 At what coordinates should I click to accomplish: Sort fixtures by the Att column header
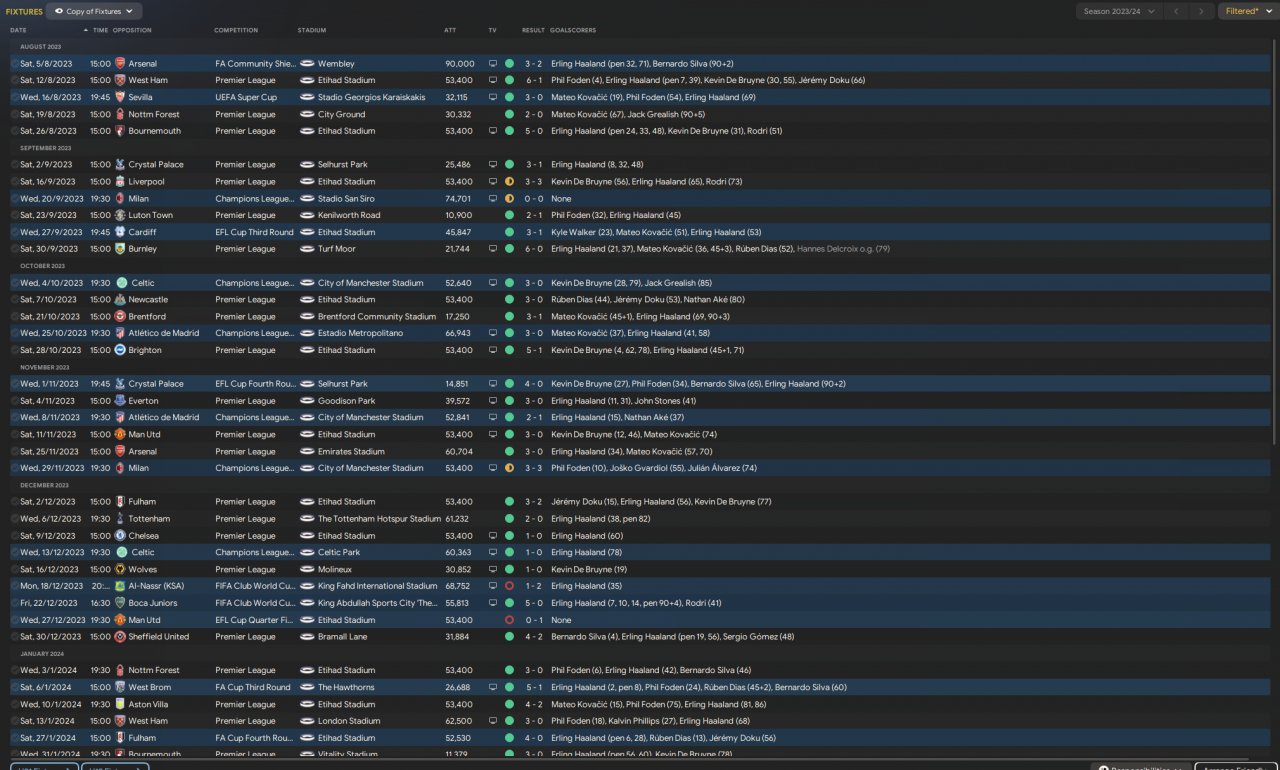(450, 30)
